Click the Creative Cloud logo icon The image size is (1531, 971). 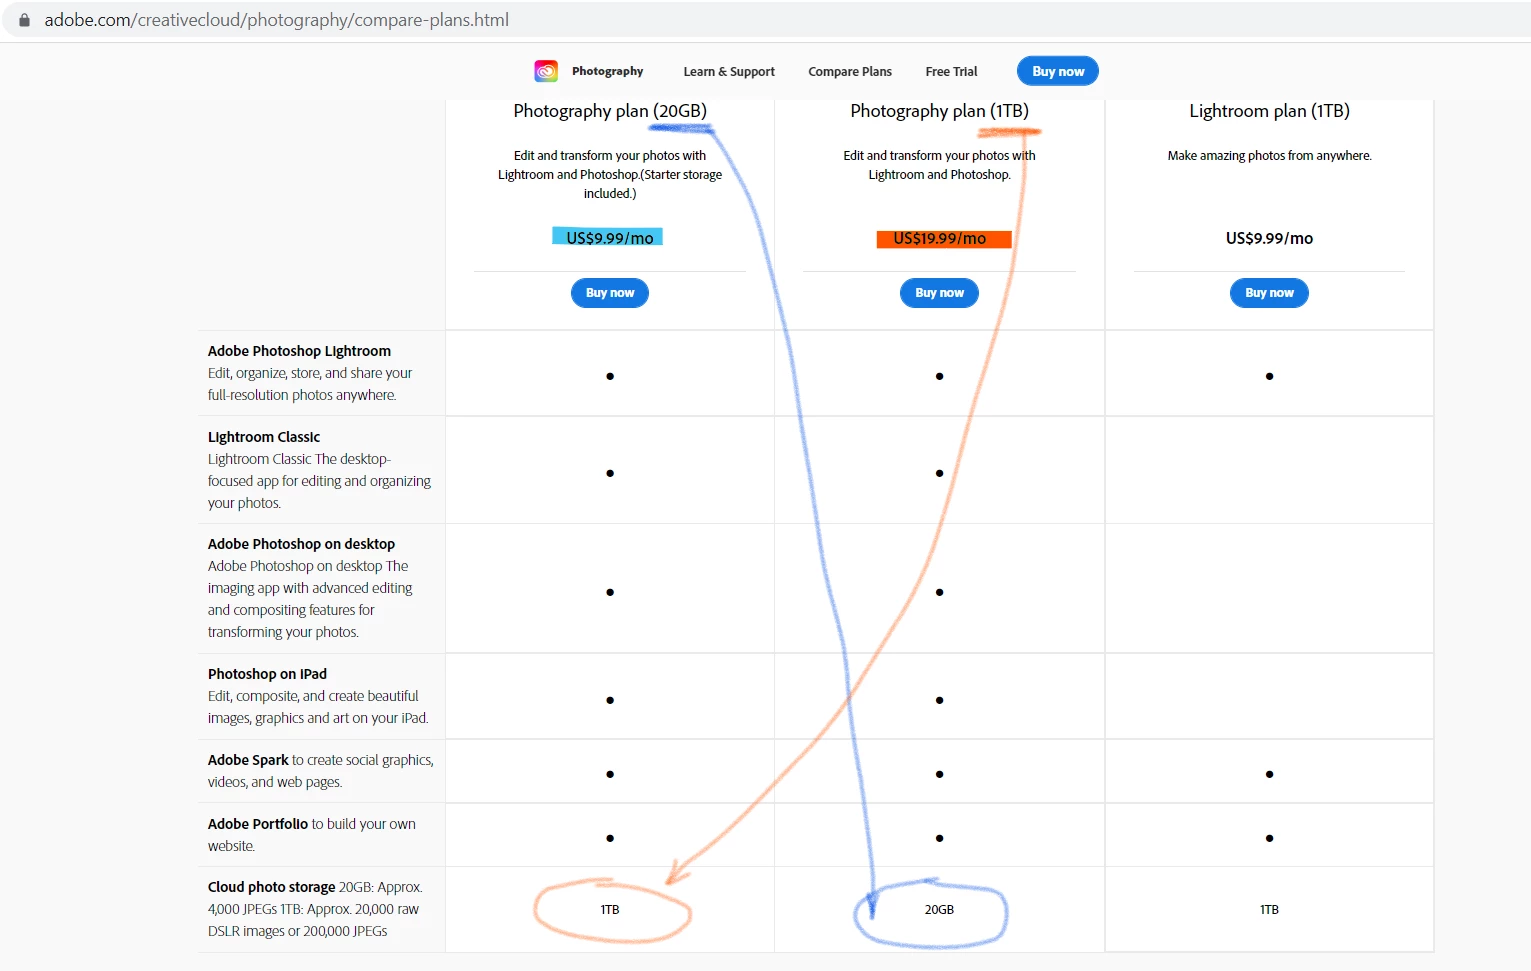click(546, 71)
